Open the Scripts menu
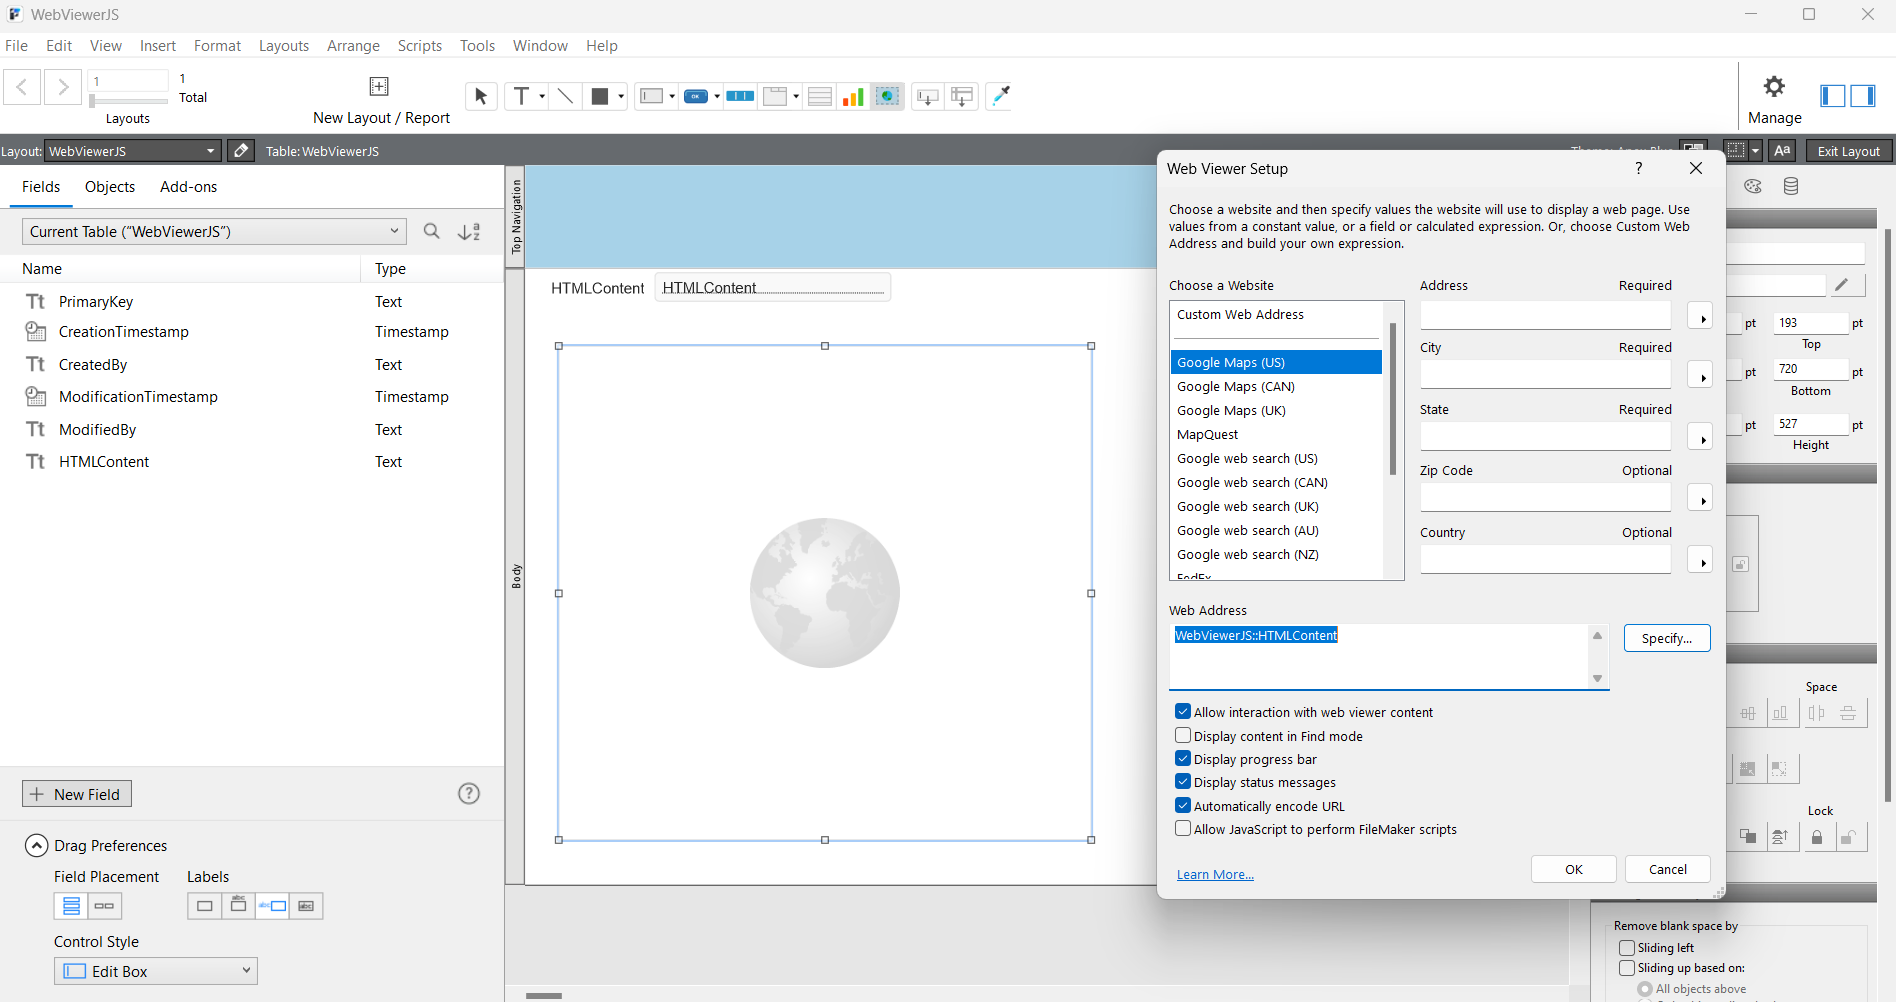Viewport: 1896px width, 1002px height. point(420,46)
